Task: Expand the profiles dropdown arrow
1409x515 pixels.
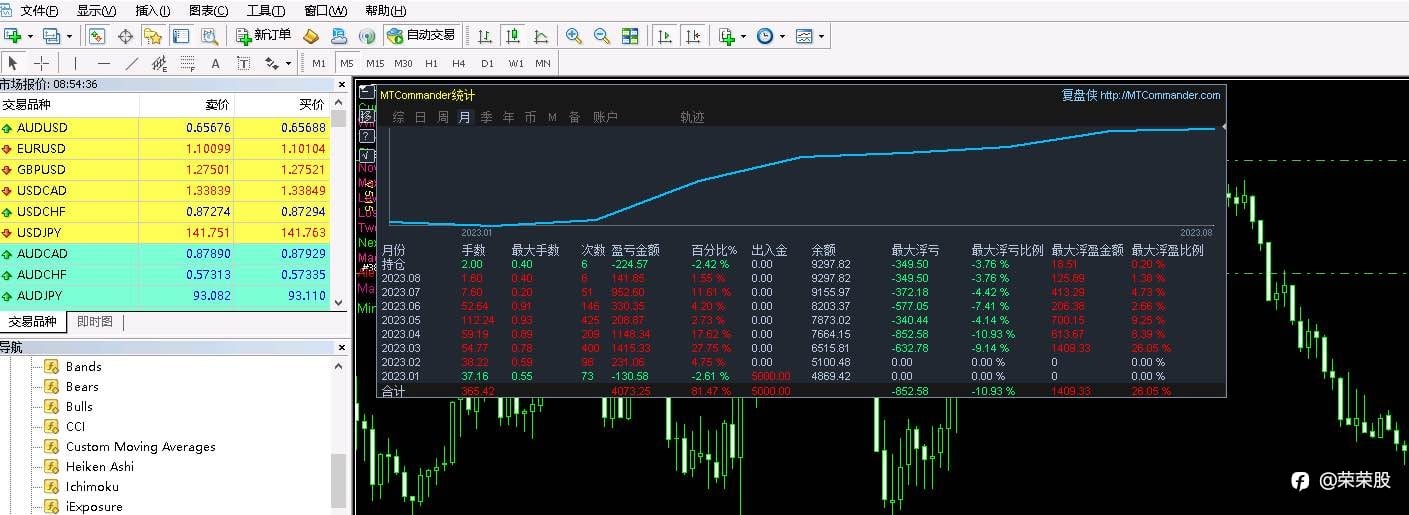Action: tap(69, 36)
